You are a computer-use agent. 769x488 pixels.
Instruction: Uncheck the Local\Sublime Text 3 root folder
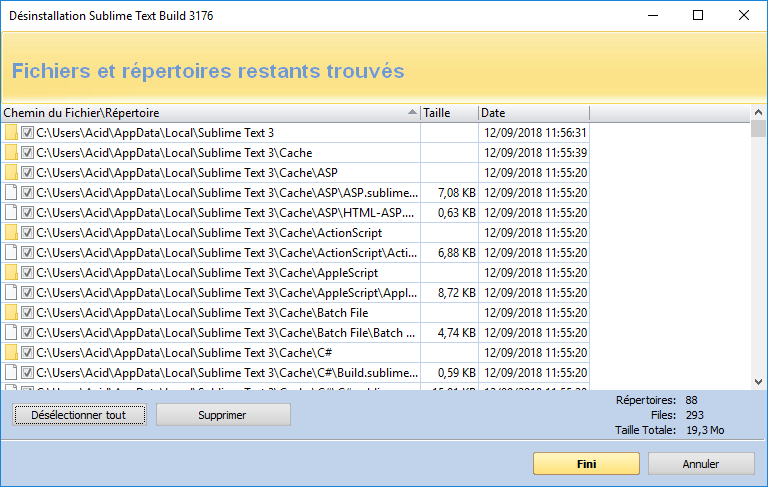pyautogui.click(x=27, y=133)
